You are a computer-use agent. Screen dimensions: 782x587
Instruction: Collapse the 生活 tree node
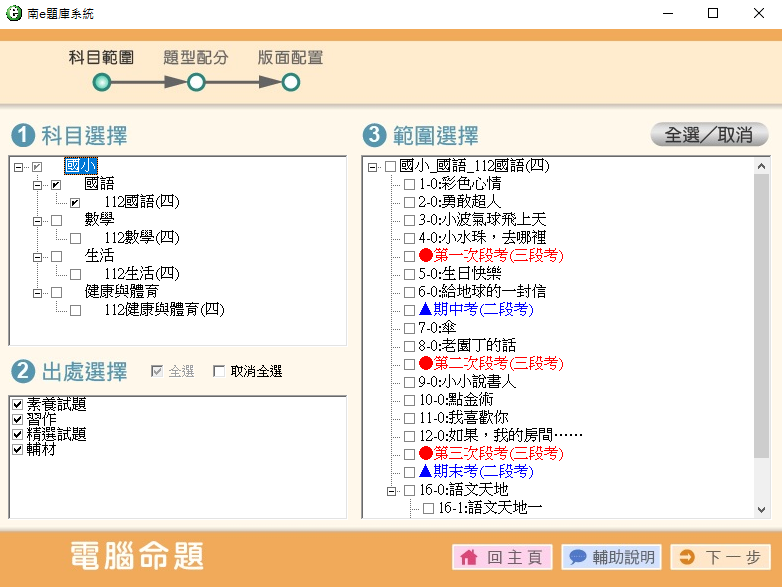click(x=37, y=257)
